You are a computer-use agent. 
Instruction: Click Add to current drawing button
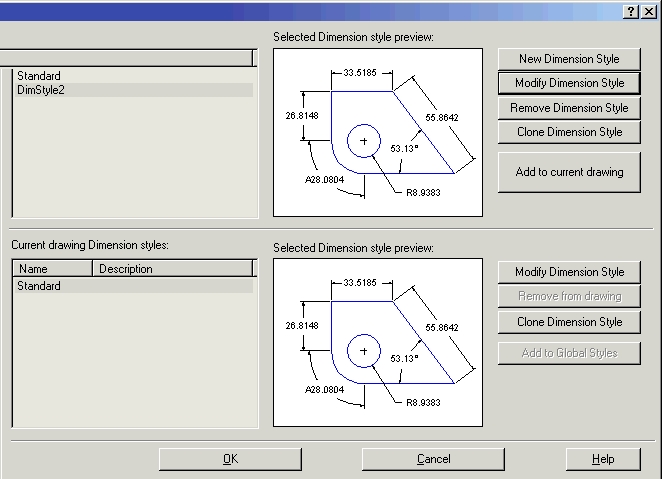click(569, 172)
